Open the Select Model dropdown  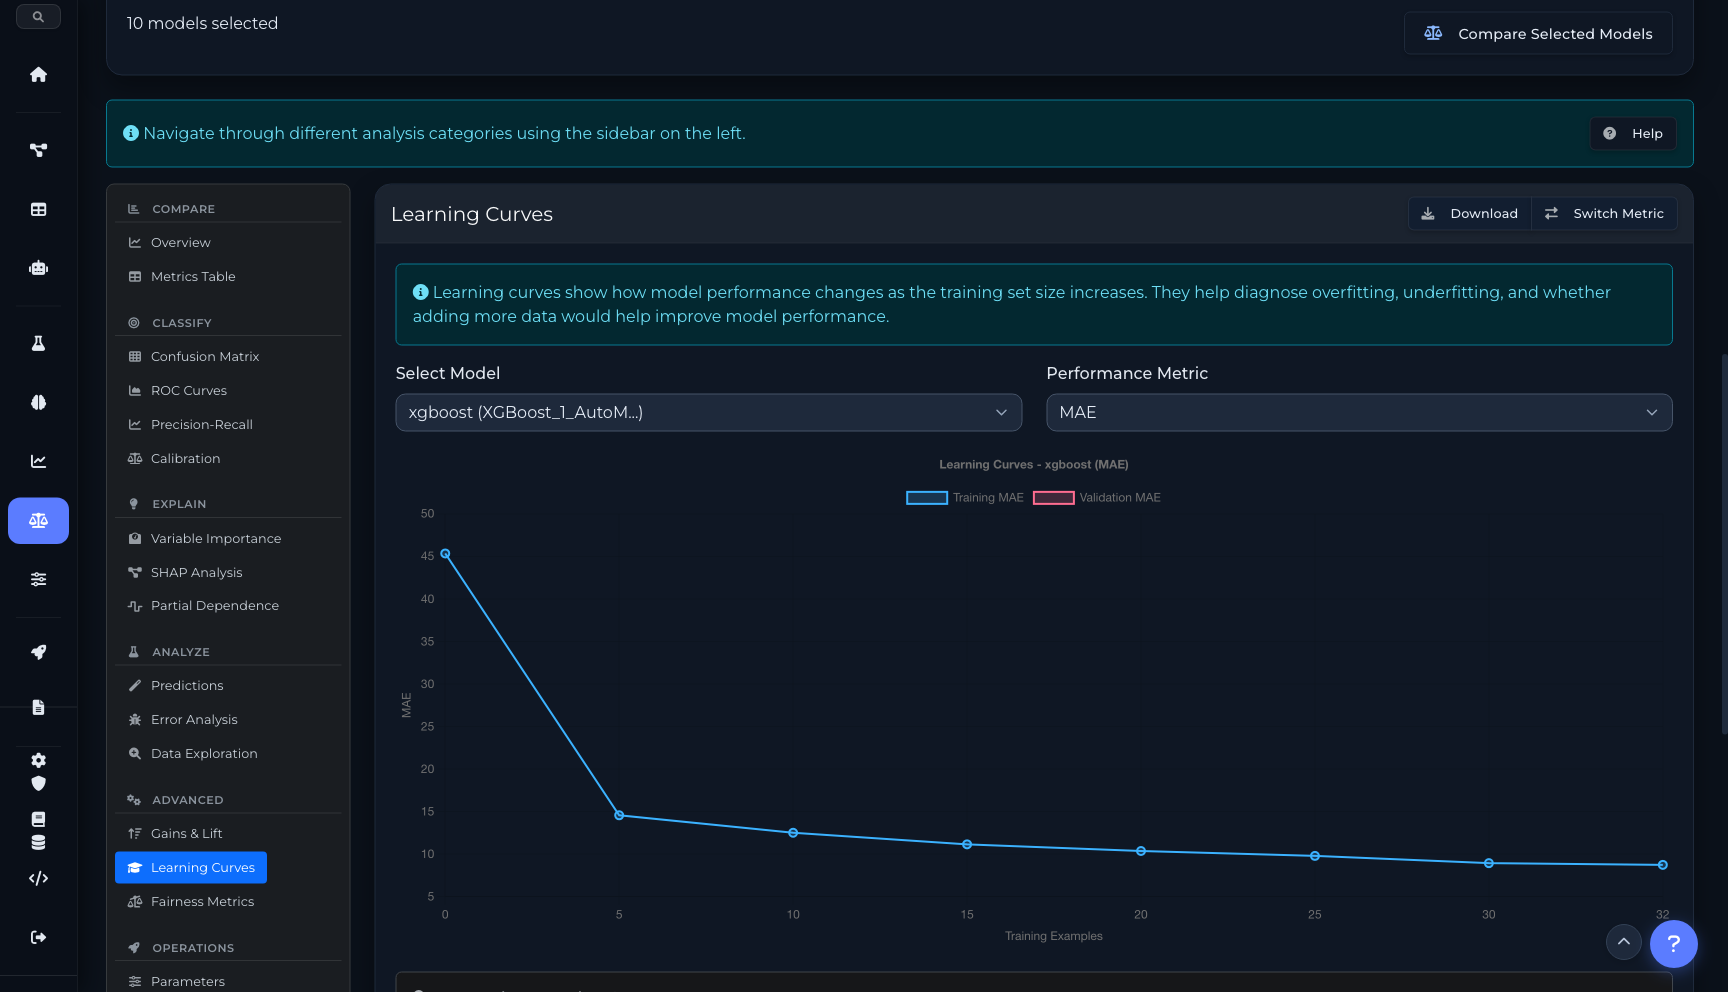708,412
